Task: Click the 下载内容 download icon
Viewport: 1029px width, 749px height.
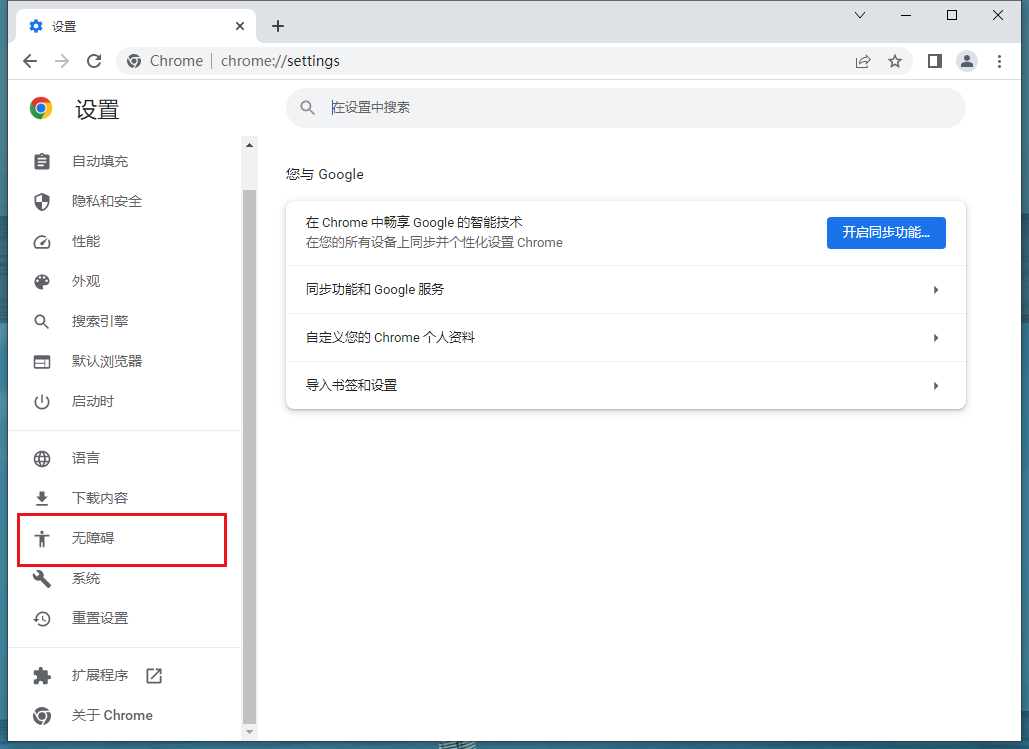Action: (42, 499)
